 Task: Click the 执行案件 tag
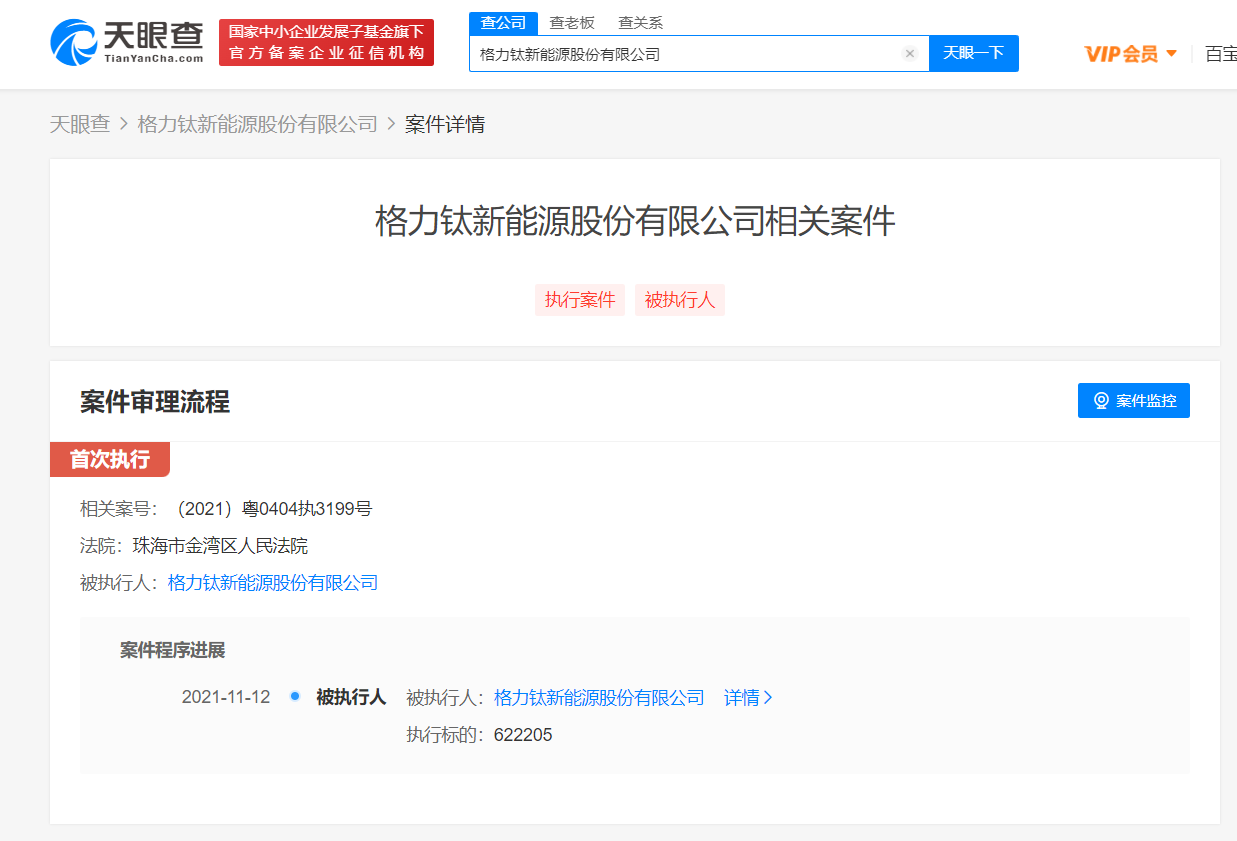pos(580,300)
